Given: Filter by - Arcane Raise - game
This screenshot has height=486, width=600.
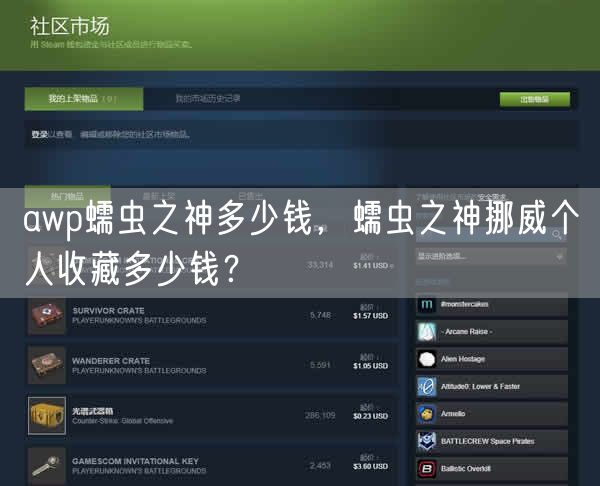Looking at the screenshot, I should pyautogui.click(x=466, y=331).
